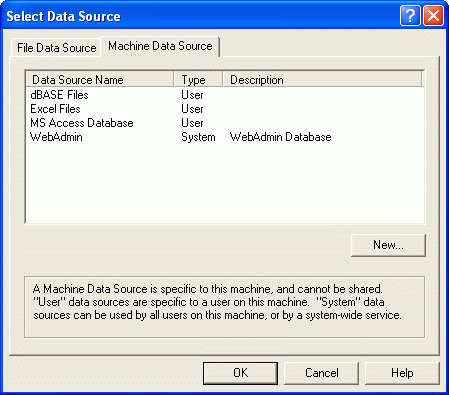
Task: Click the User type cell for dBASE Files
Action: coord(192,95)
